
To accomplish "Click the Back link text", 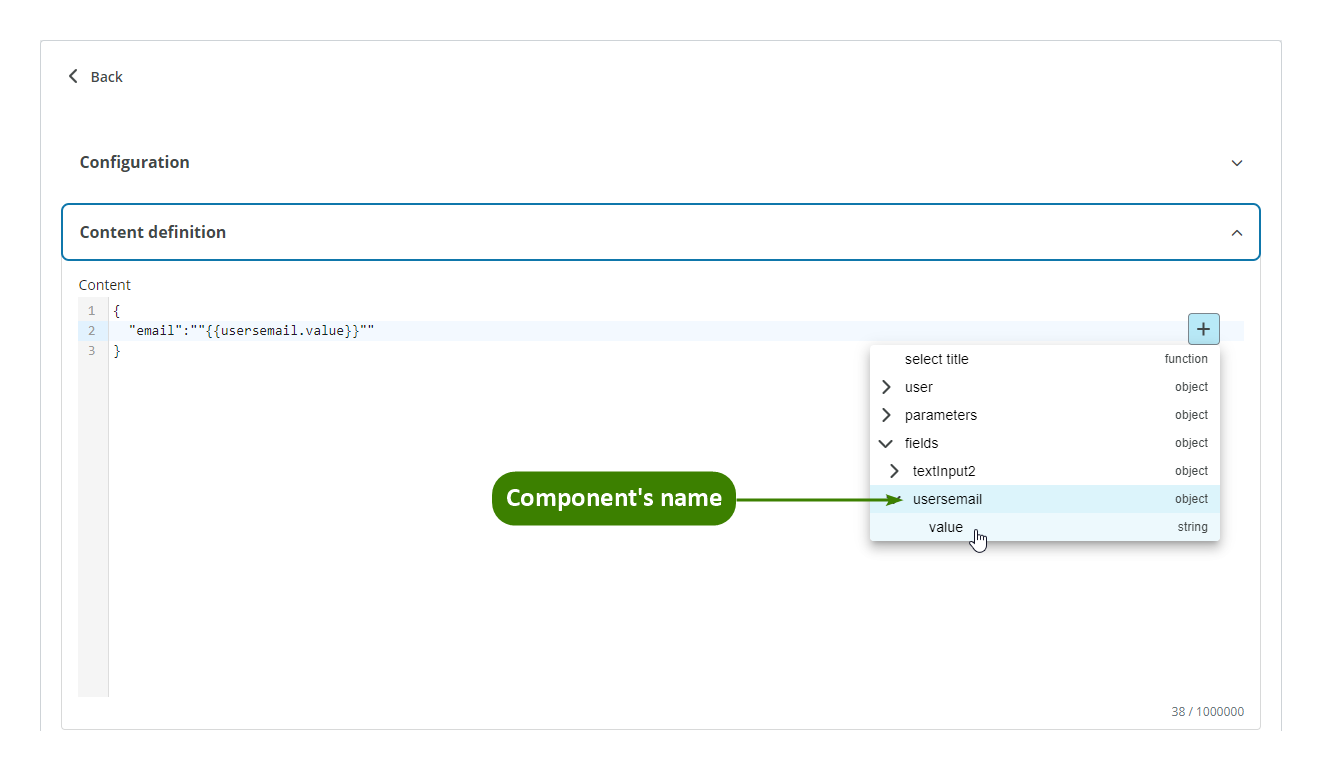I will (106, 77).
